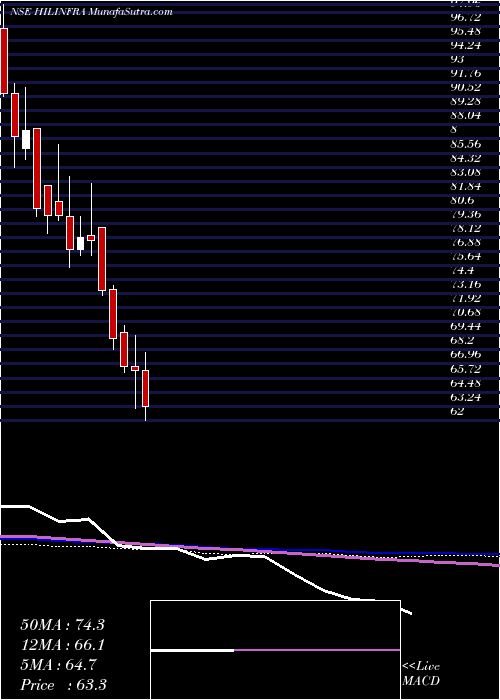
Task: Pick the 76.88 price axis label
Action: coord(466,242)
